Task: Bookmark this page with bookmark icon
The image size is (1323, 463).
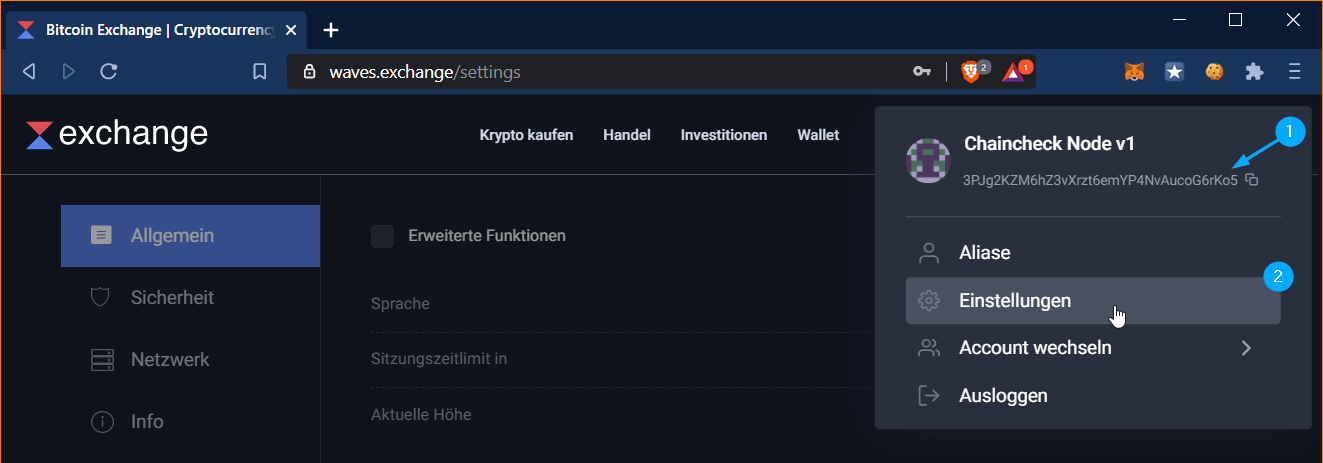Action: click(259, 72)
